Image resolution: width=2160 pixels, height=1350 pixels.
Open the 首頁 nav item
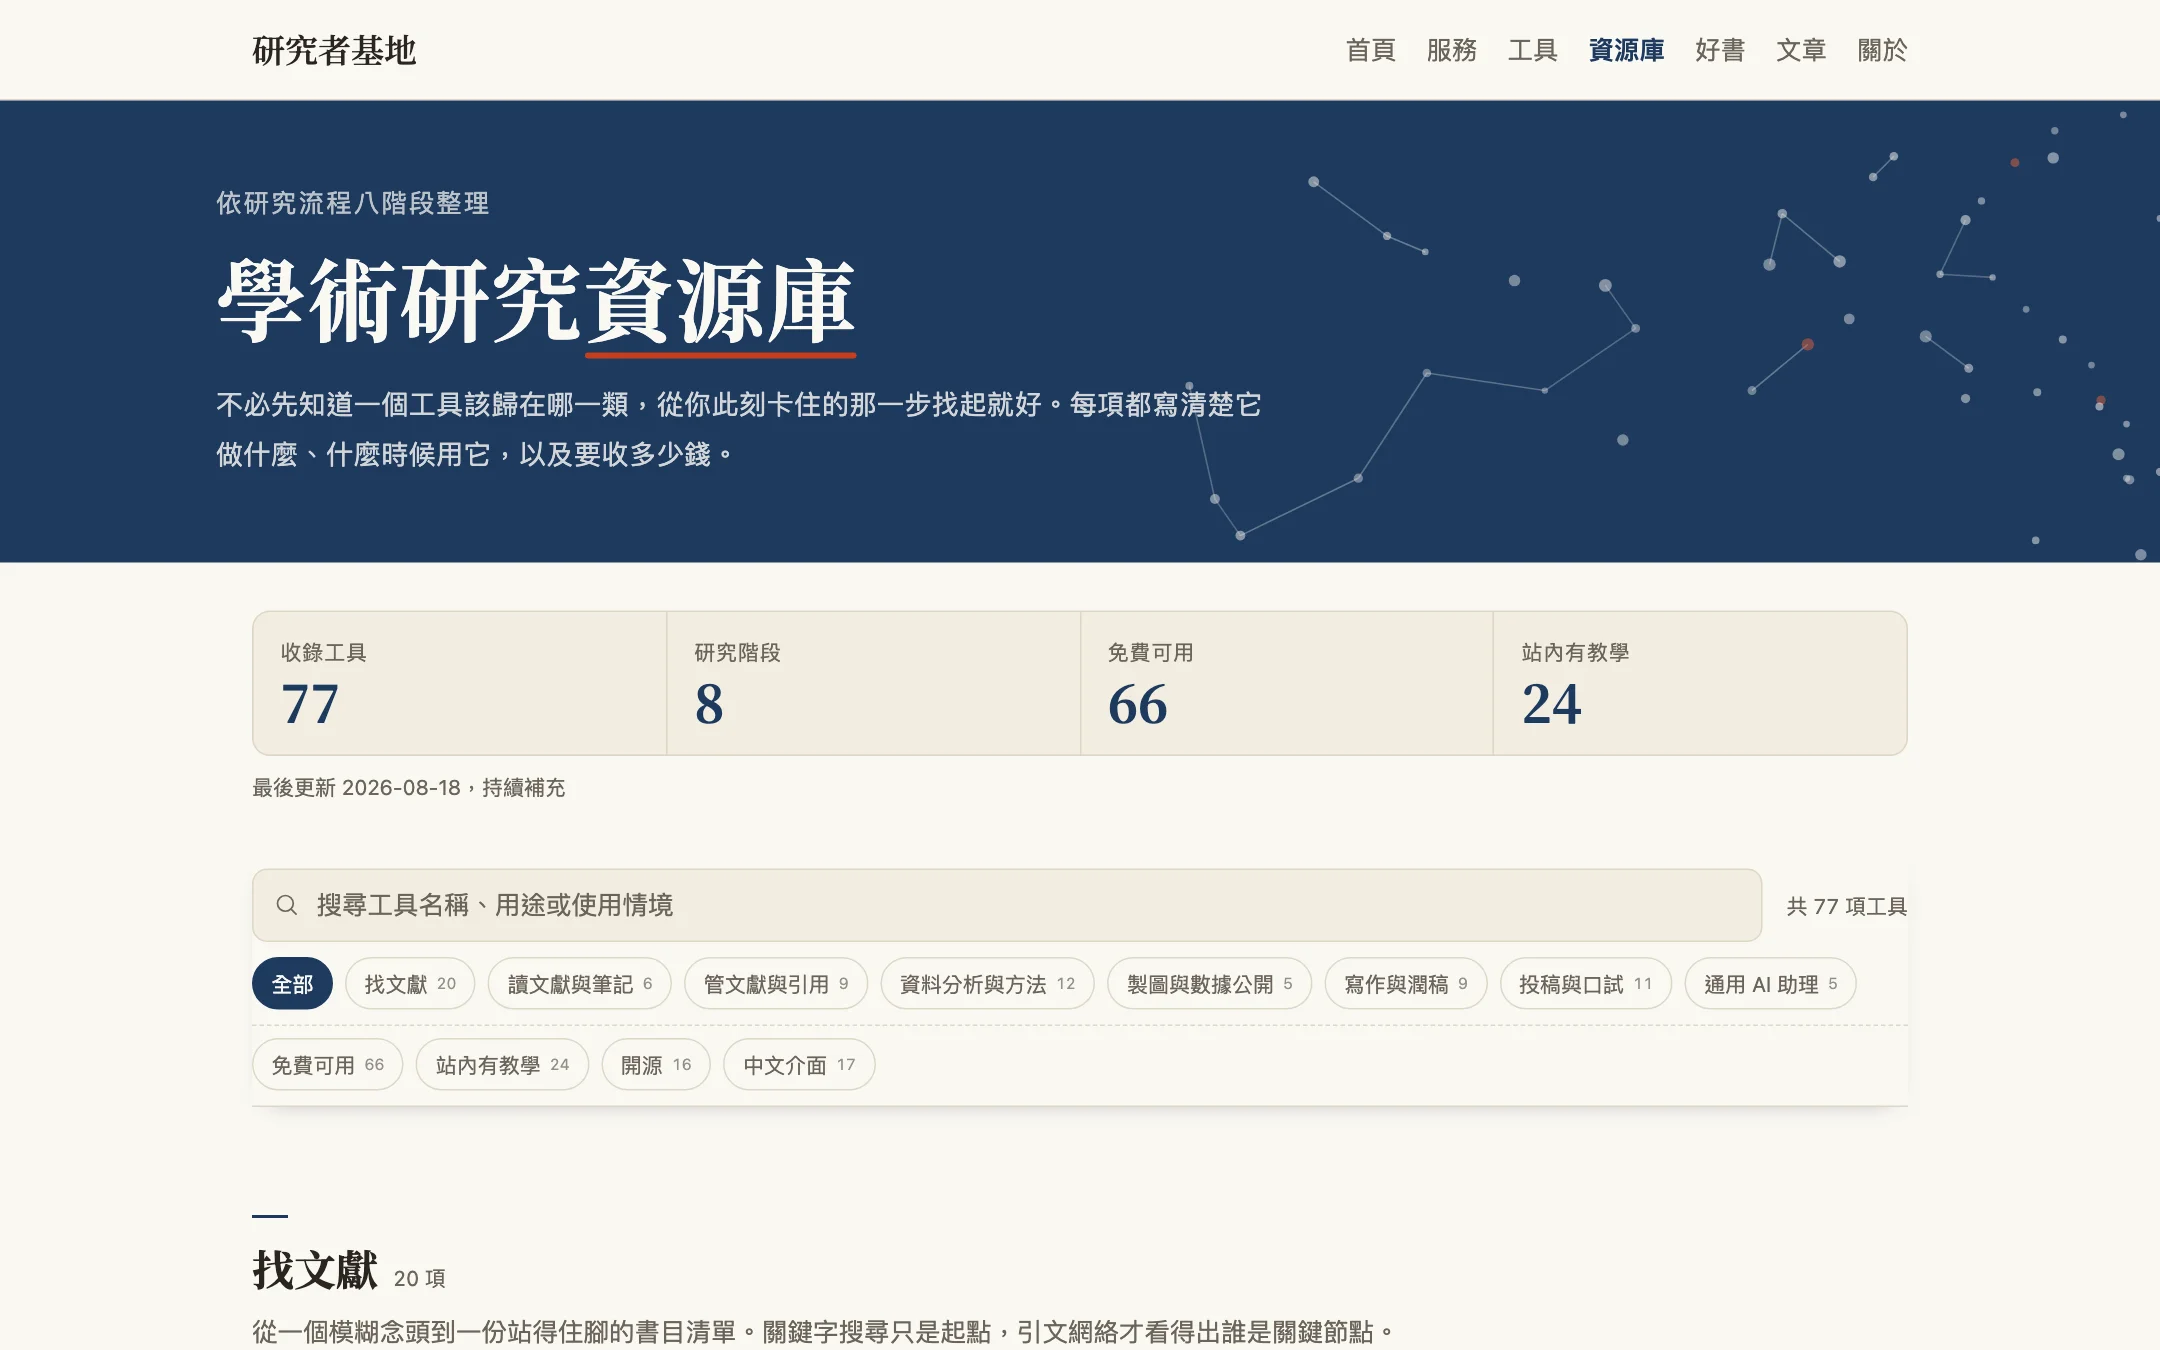1370,50
